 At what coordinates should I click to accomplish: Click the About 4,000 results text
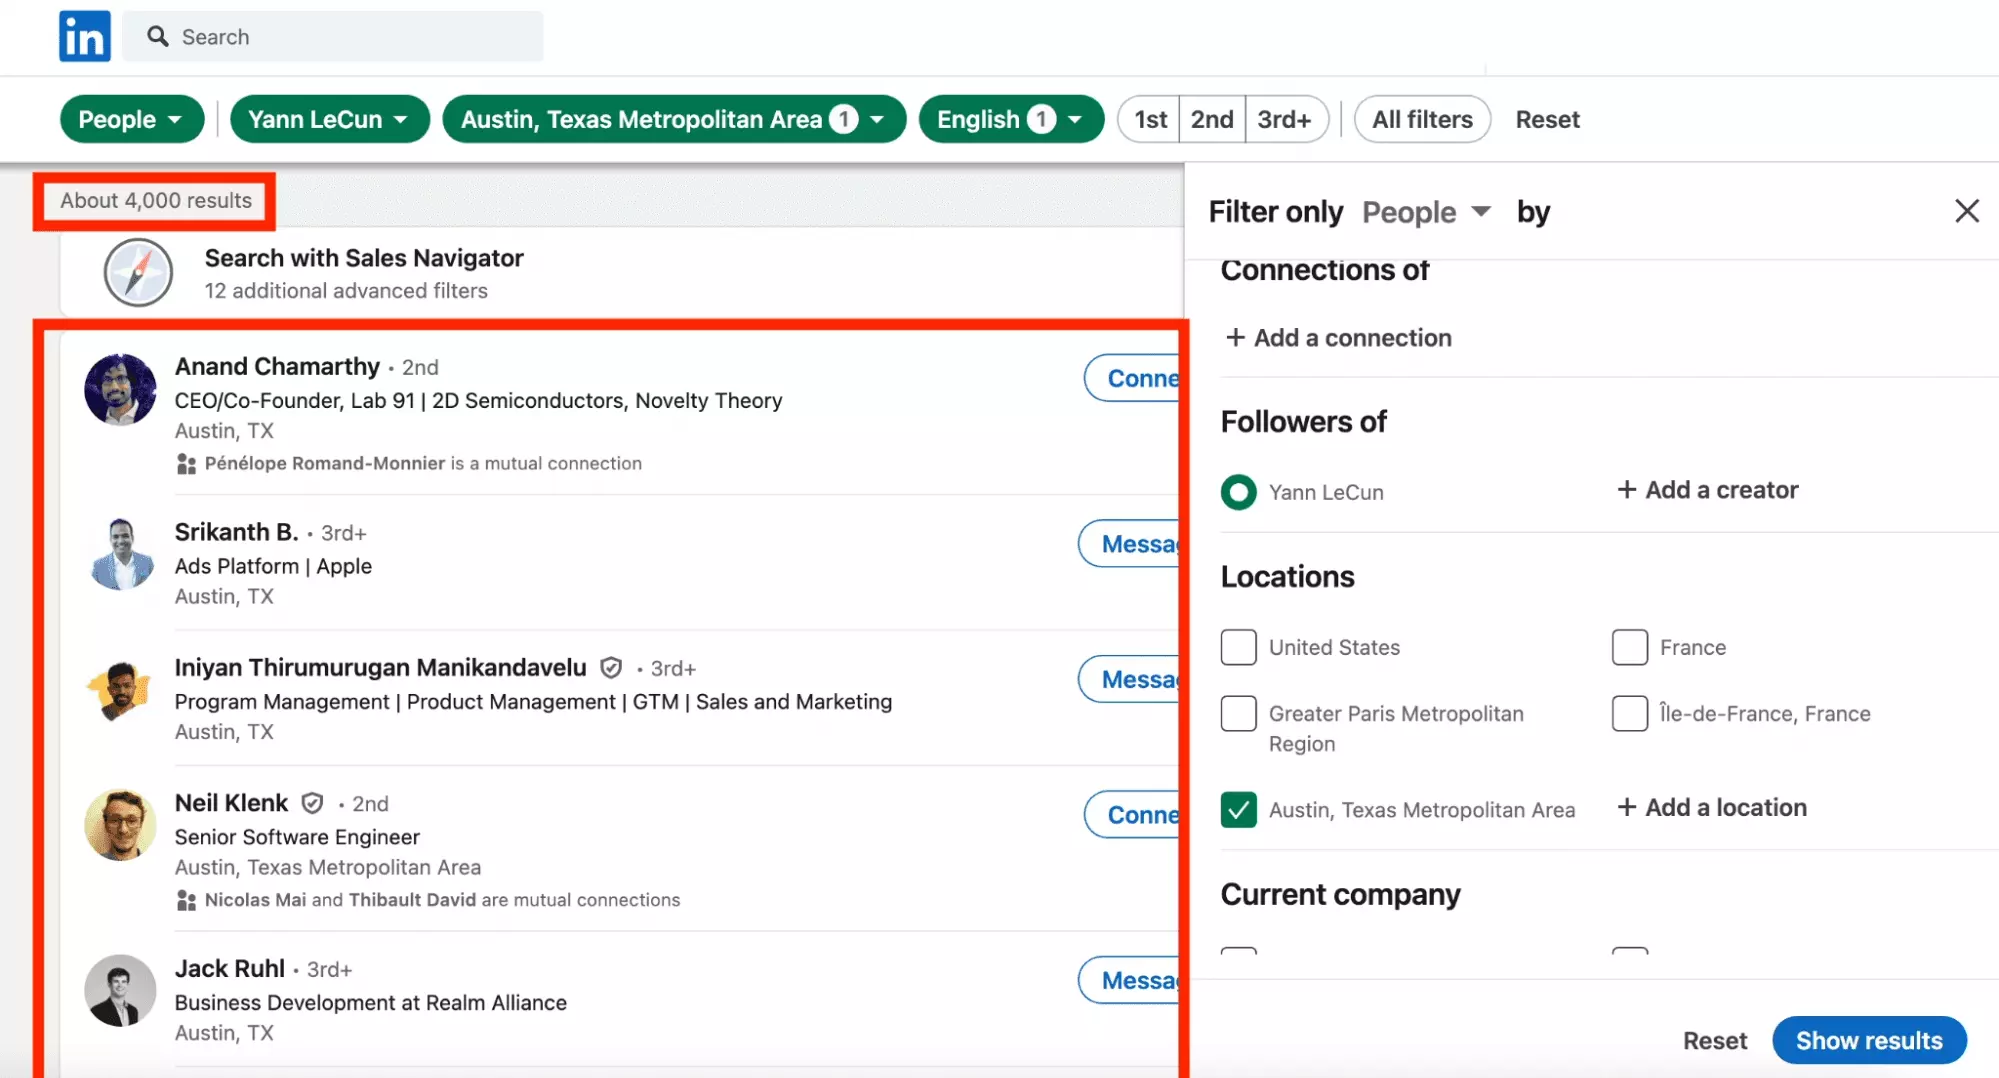coord(156,200)
